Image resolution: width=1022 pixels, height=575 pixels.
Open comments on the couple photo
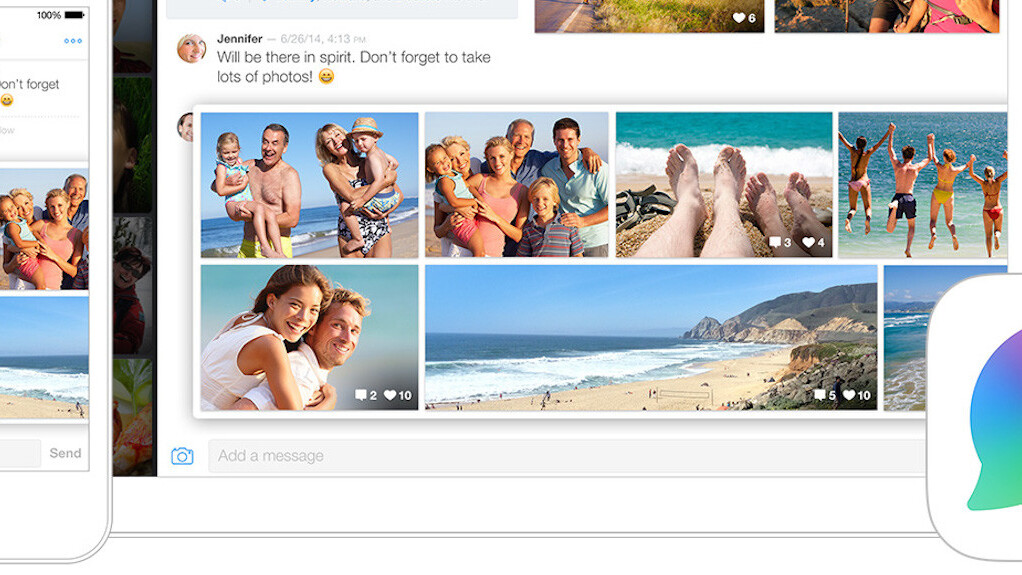(x=360, y=396)
